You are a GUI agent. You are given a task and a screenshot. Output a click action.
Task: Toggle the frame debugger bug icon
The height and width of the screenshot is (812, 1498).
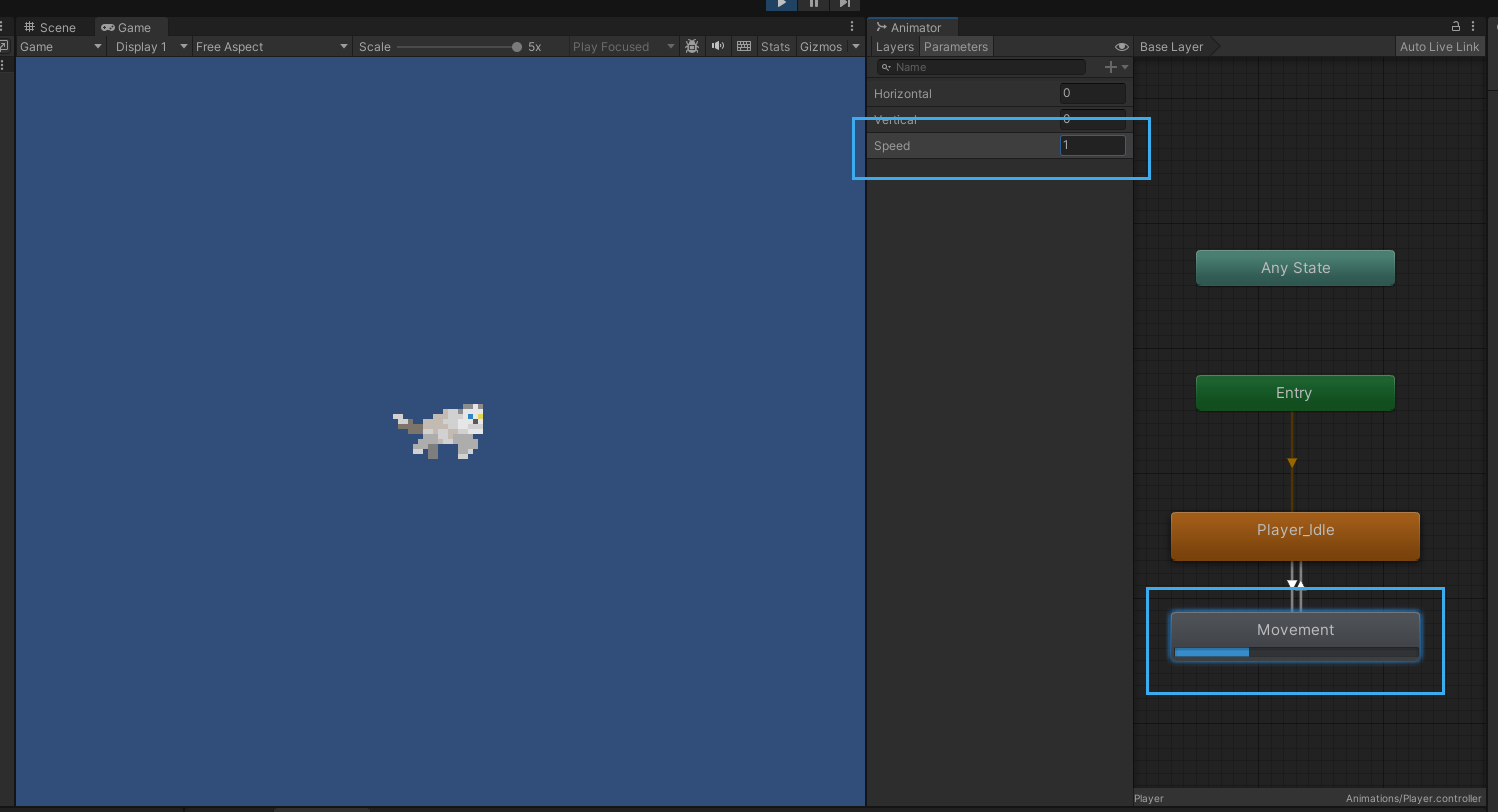coord(691,47)
